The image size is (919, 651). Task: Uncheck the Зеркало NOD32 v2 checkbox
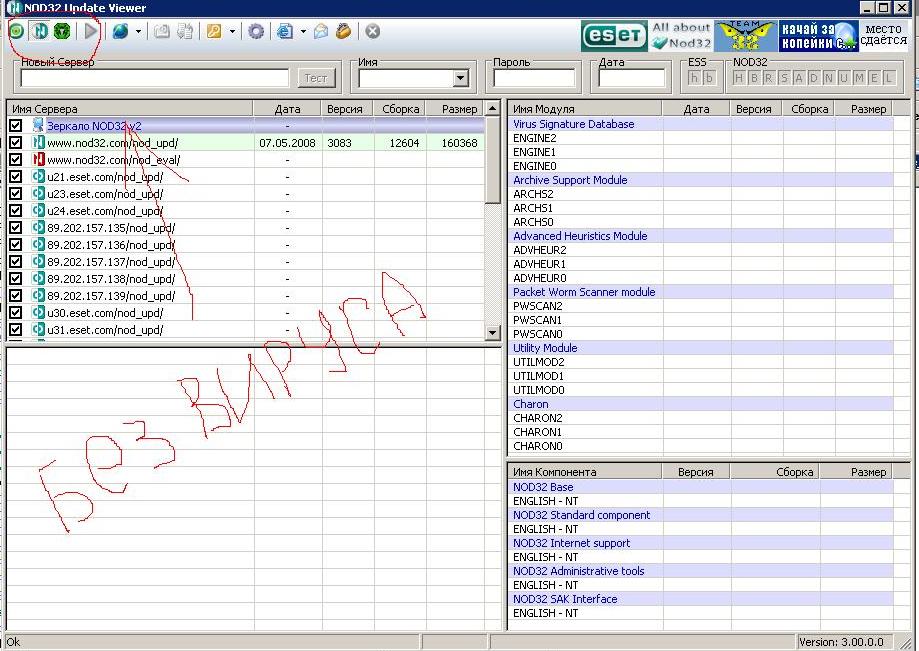(x=16, y=125)
